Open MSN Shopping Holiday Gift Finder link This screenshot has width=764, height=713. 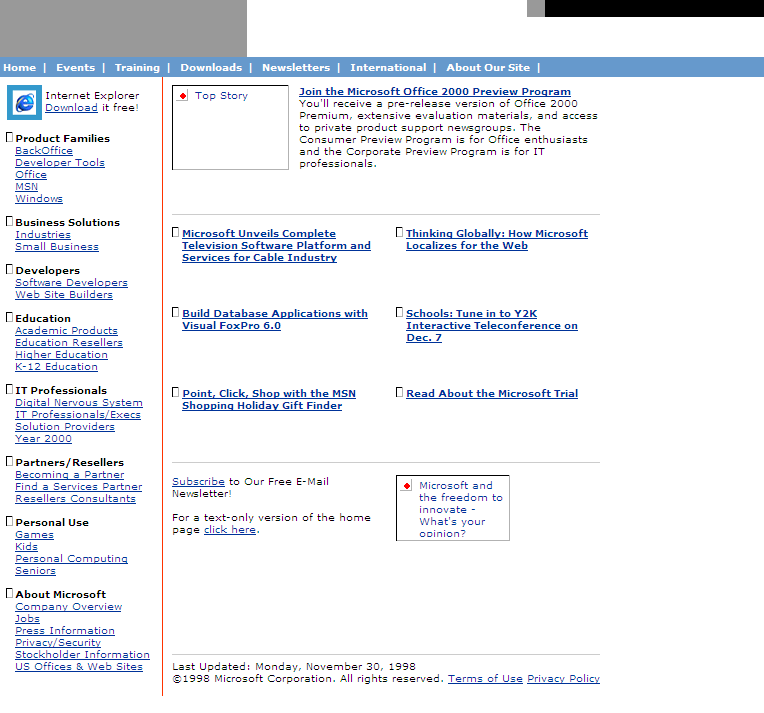(x=269, y=400)
